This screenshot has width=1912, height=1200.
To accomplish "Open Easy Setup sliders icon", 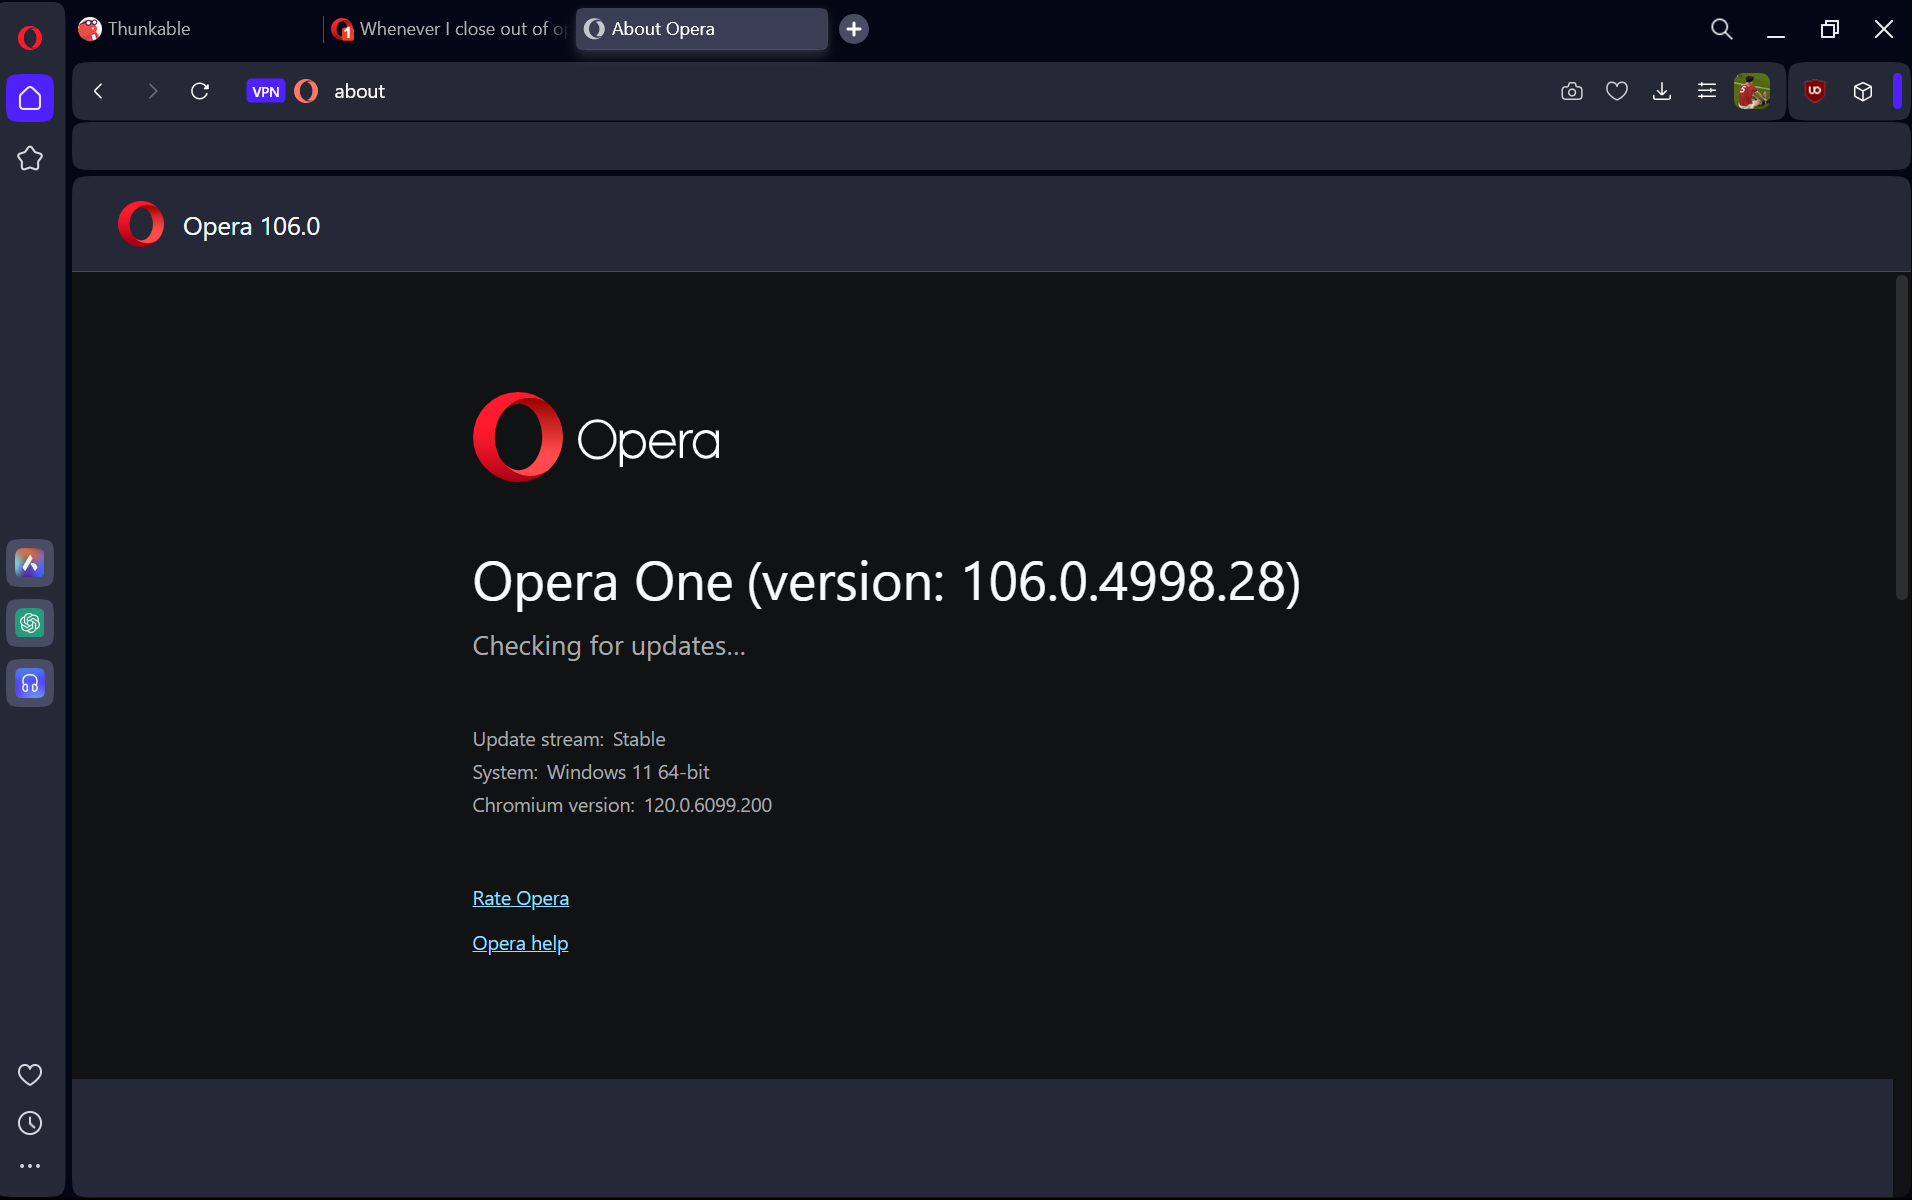I will click(x=1707, y=91).
